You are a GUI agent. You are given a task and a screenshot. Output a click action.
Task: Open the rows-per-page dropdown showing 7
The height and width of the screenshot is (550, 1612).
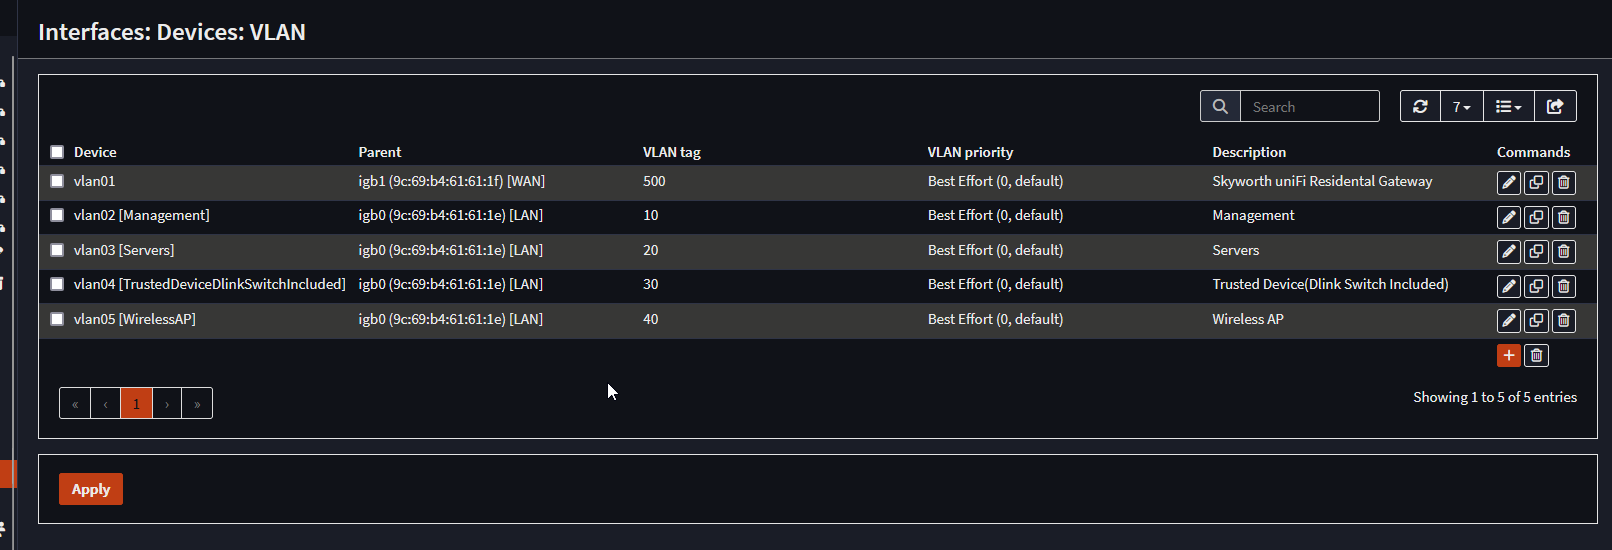pyautogui.click(x=1462, y=106)
